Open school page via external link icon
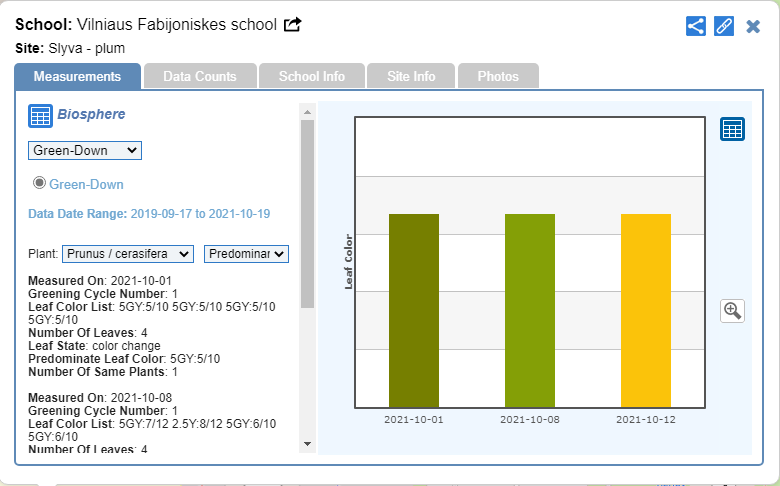The width and height of the screenshot is (780, 486). (x=293, y=25)
